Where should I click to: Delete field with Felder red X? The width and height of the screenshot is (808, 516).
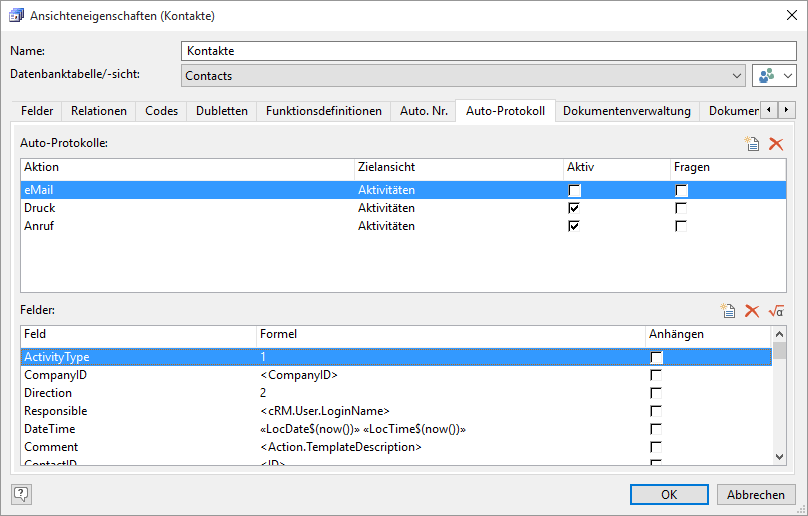coord(752,312)
